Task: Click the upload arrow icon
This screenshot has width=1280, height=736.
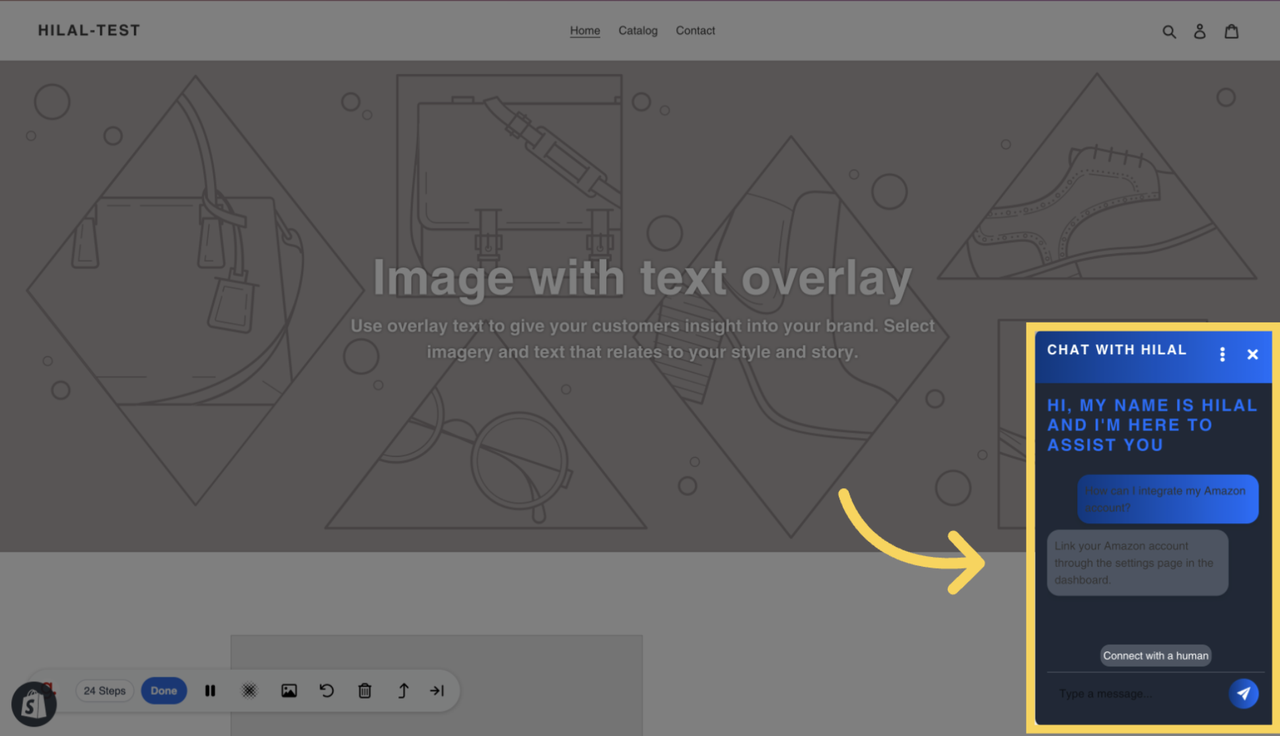Action: (402, 690)
